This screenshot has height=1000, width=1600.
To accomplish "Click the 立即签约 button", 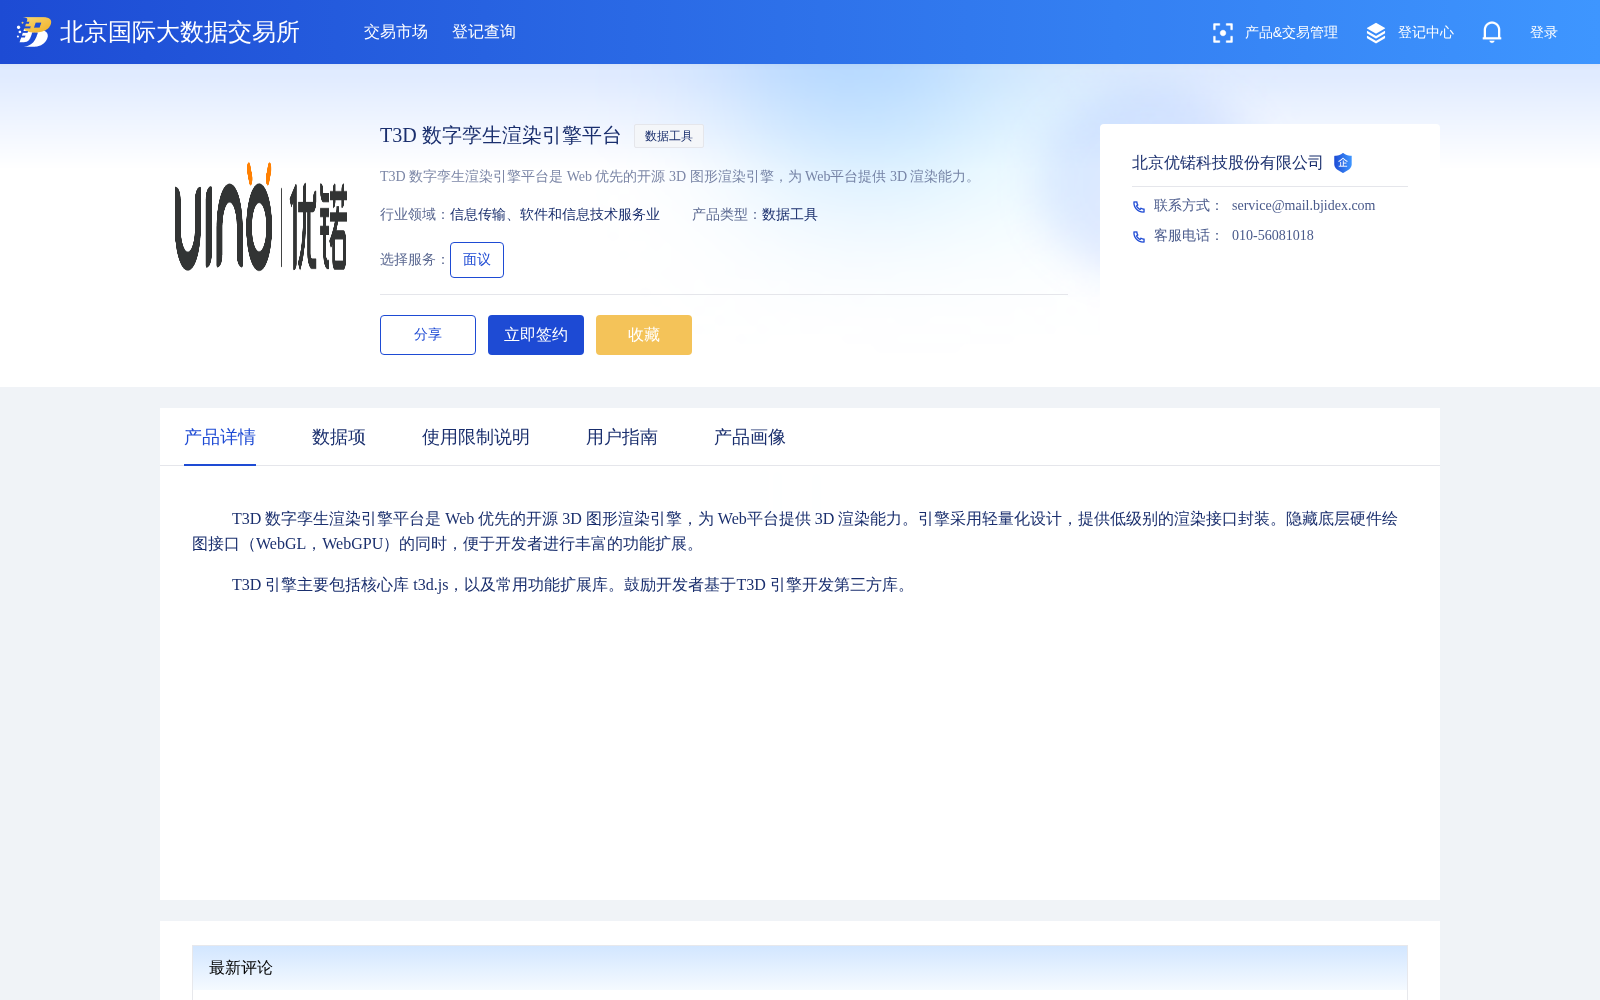I will click(x=536, y=335).
